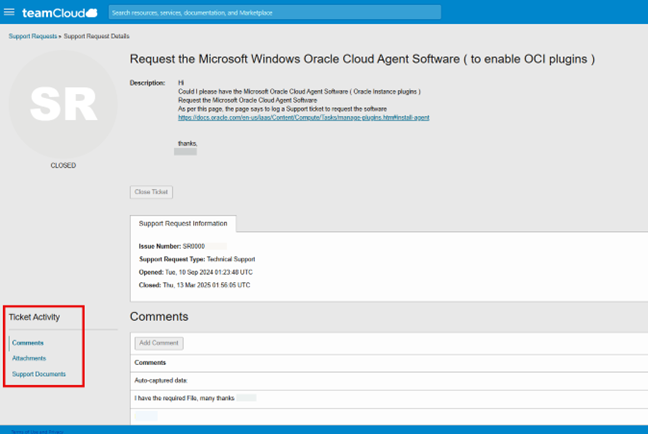
Task: Click the Closed date Thu, 13 Mar 2025
Action: pyautogui.click(x=207, y=285)
